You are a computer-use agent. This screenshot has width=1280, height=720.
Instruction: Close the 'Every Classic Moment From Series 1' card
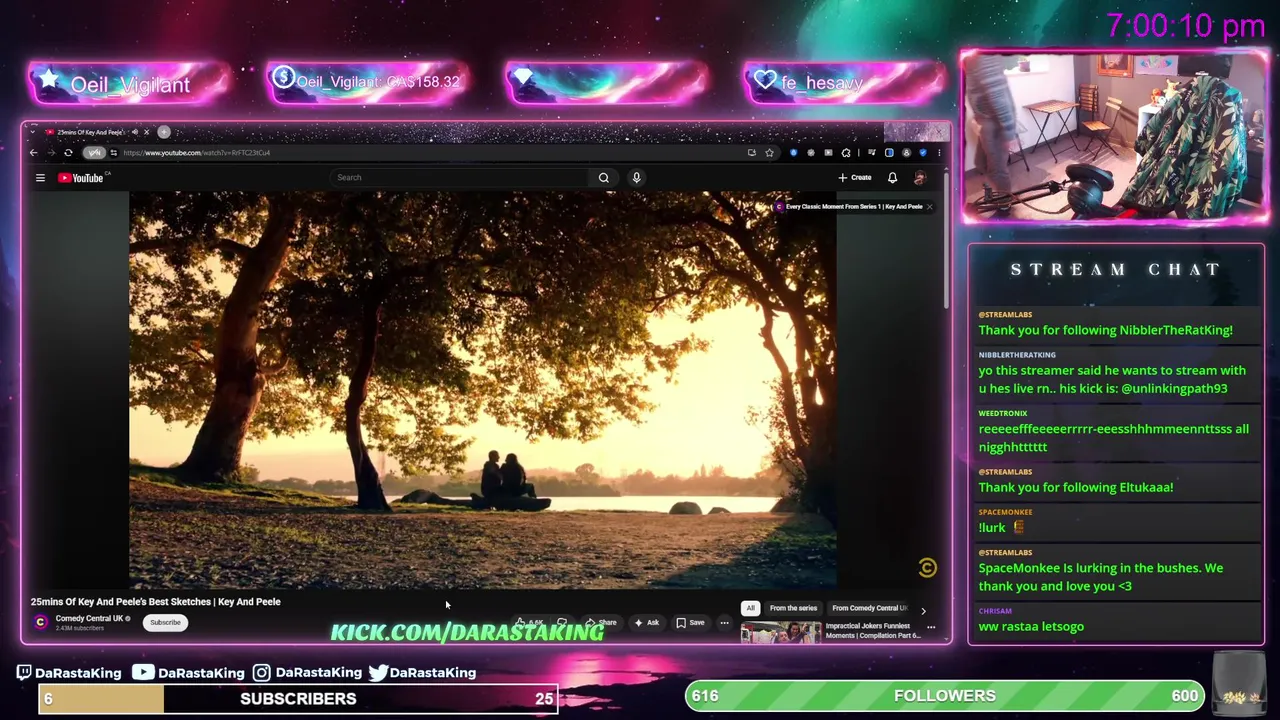coord(929,207)
